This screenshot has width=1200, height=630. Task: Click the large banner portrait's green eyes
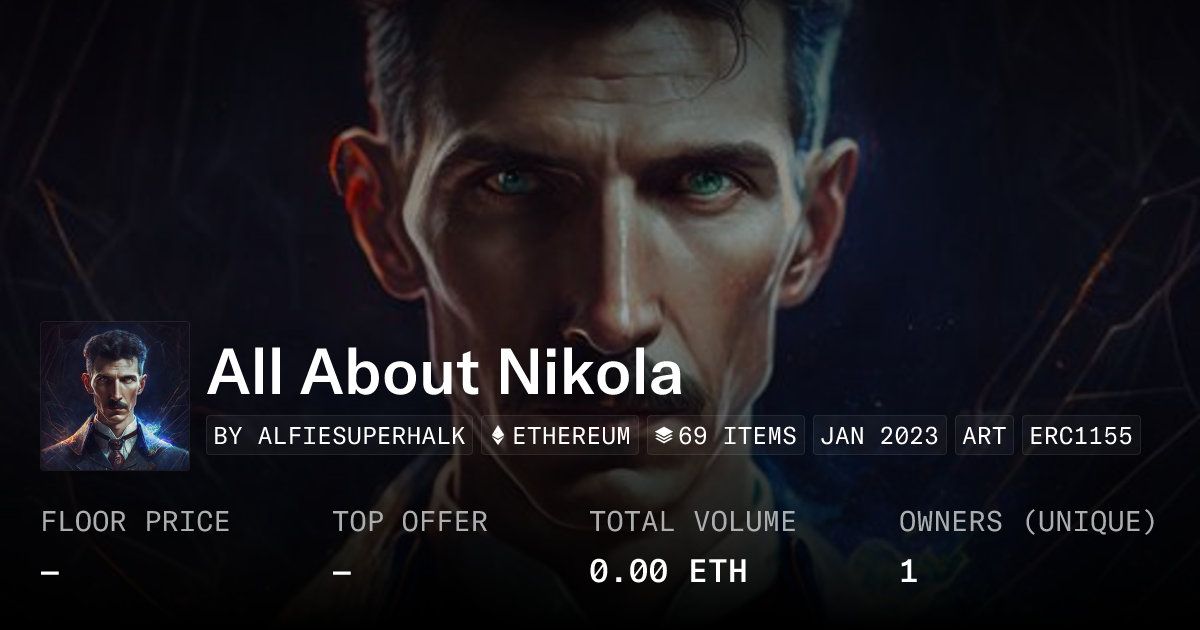click(x=605, y=183)
